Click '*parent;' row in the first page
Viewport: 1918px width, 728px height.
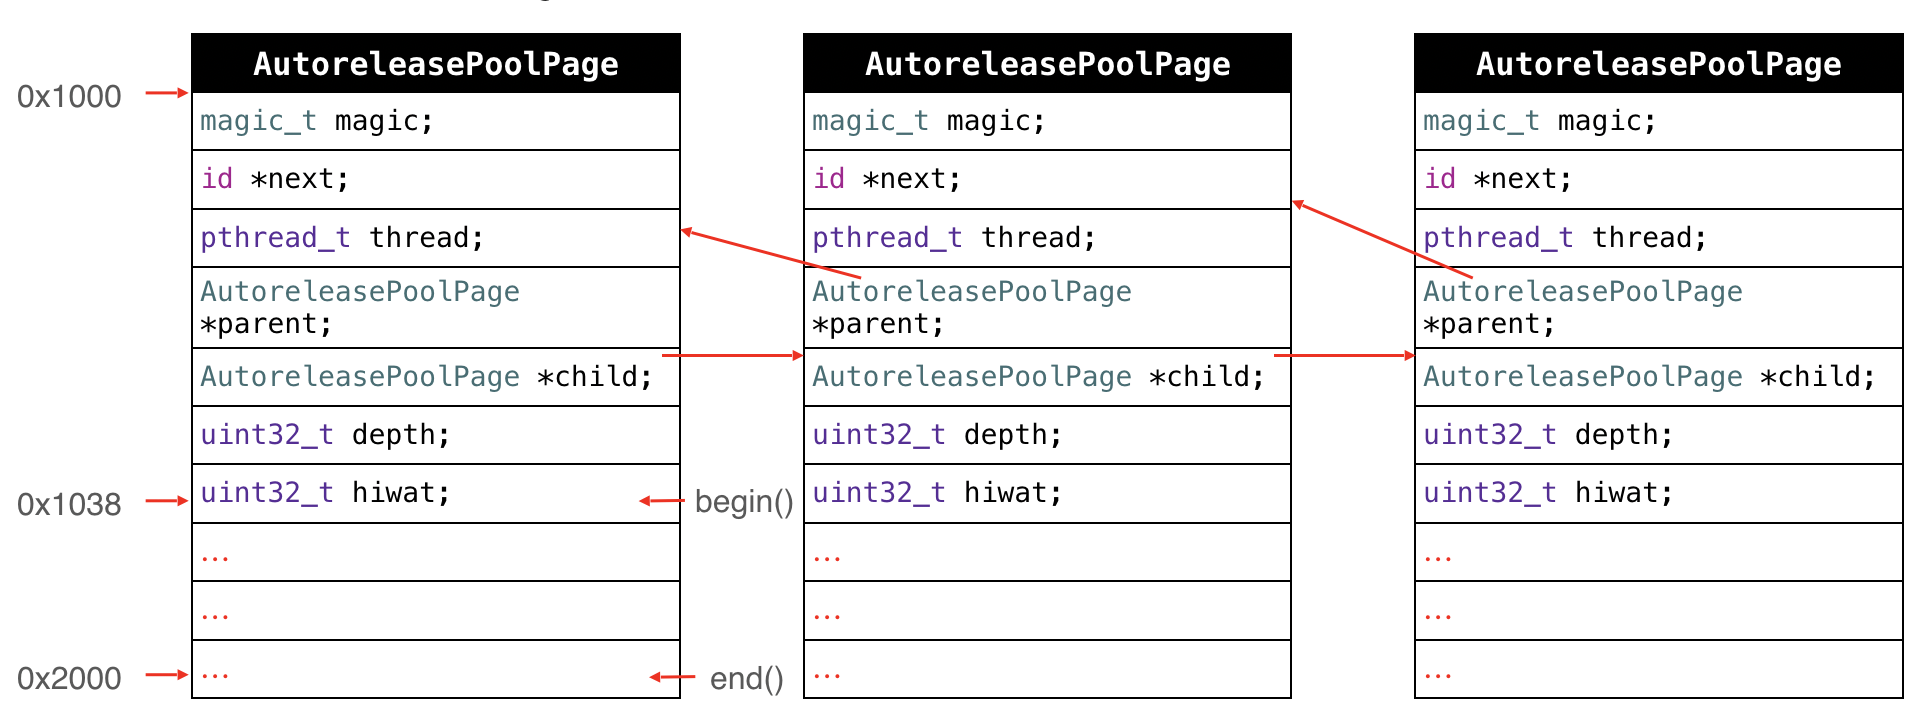tap(436, 308)
